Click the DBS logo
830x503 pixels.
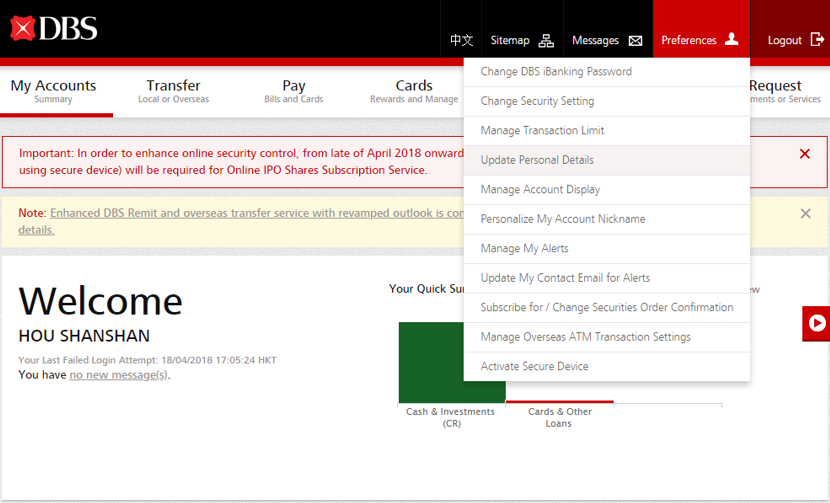54,28
